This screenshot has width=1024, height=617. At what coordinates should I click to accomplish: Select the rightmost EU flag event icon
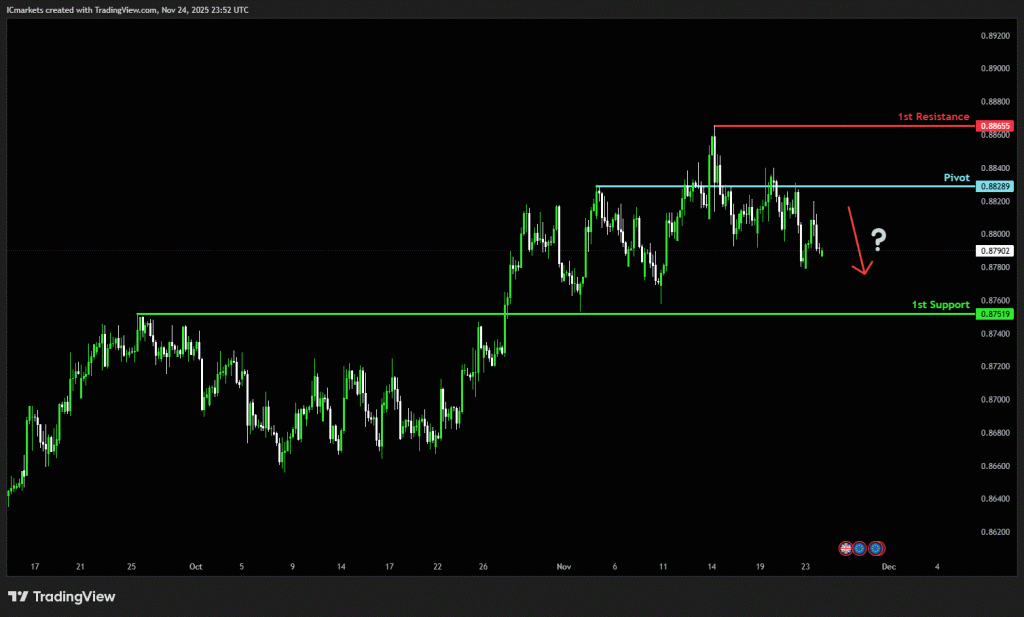pos(877,548)
